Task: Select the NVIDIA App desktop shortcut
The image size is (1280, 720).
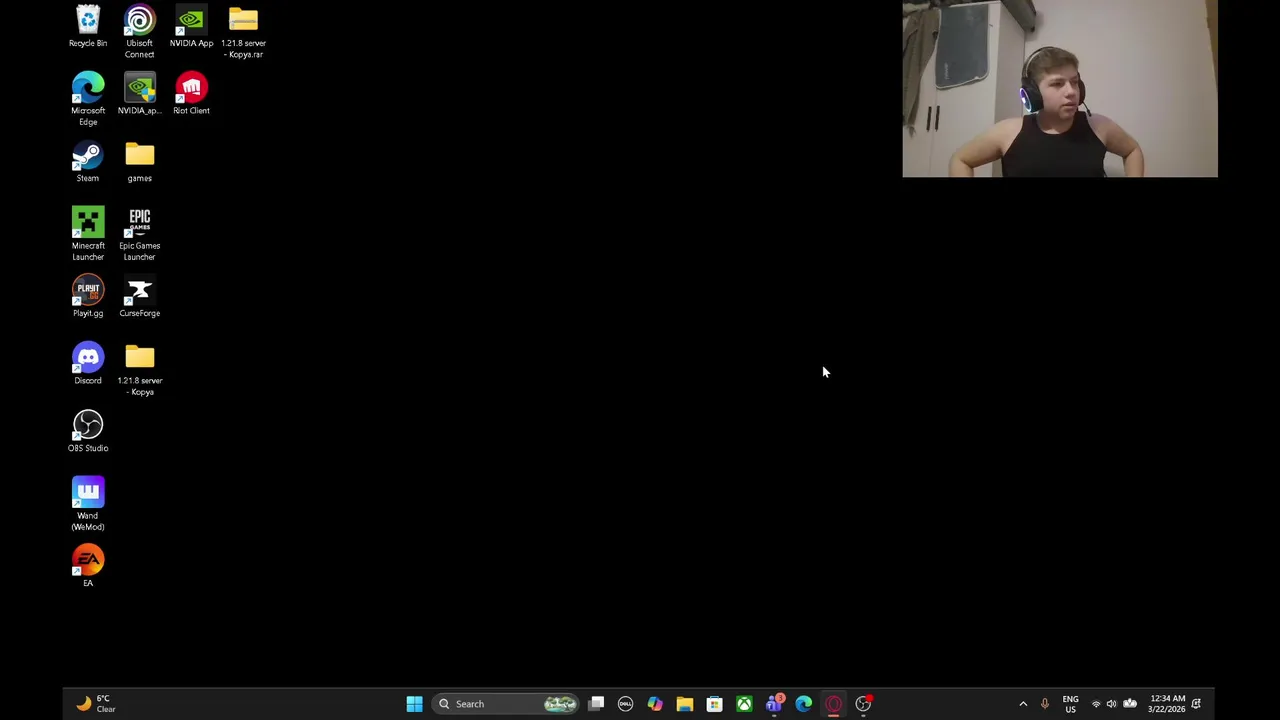Action: [x=191, y=27]
